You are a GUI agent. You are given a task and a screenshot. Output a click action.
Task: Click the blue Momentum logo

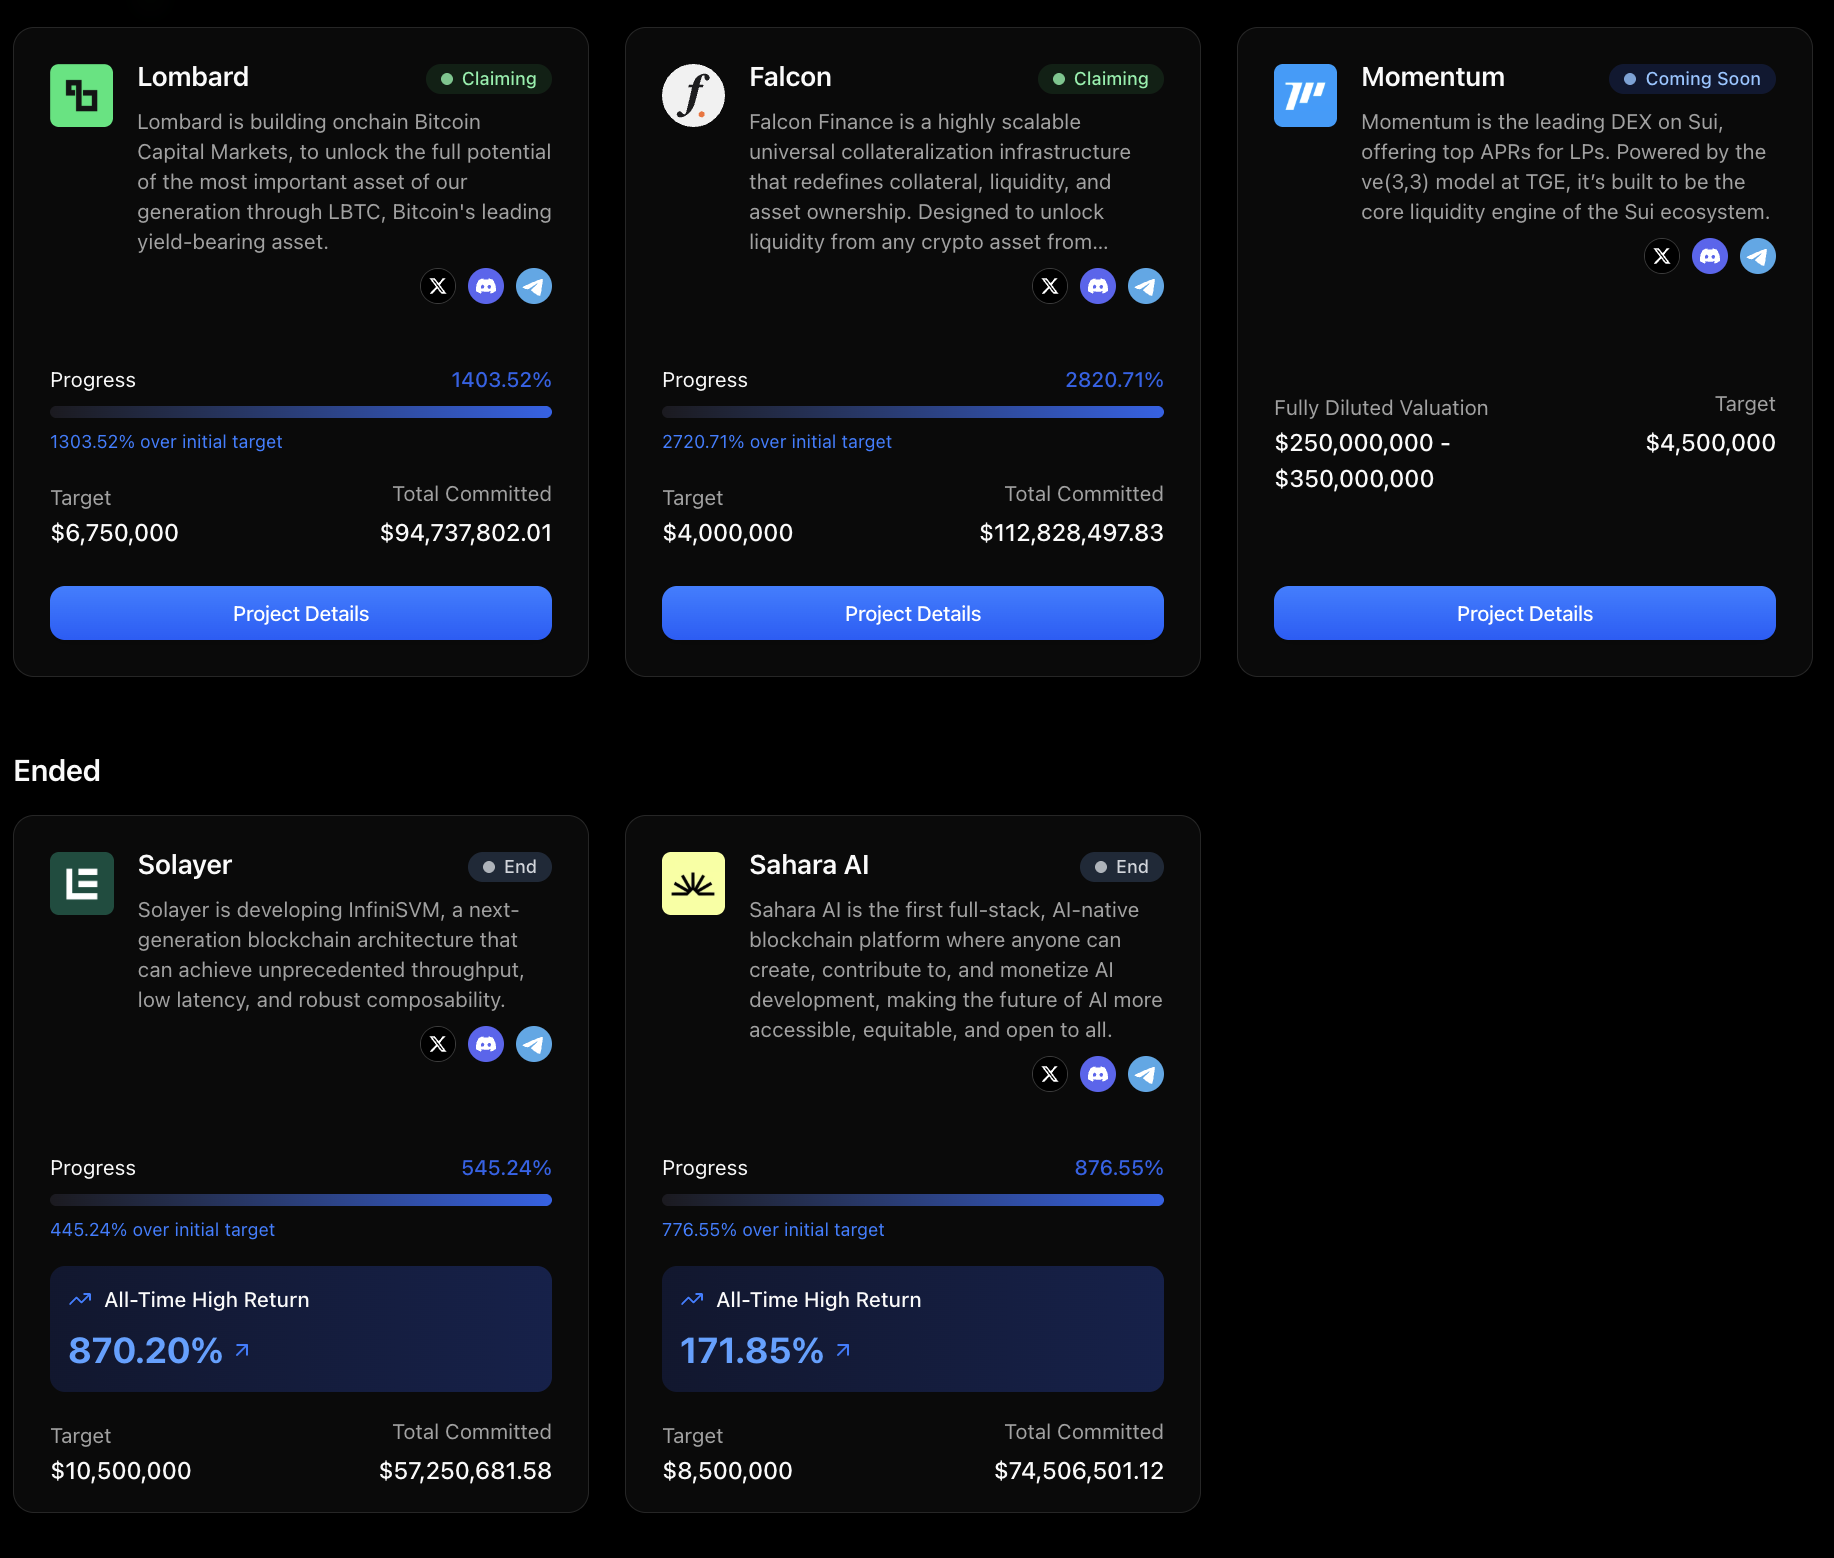point(1305,95)
